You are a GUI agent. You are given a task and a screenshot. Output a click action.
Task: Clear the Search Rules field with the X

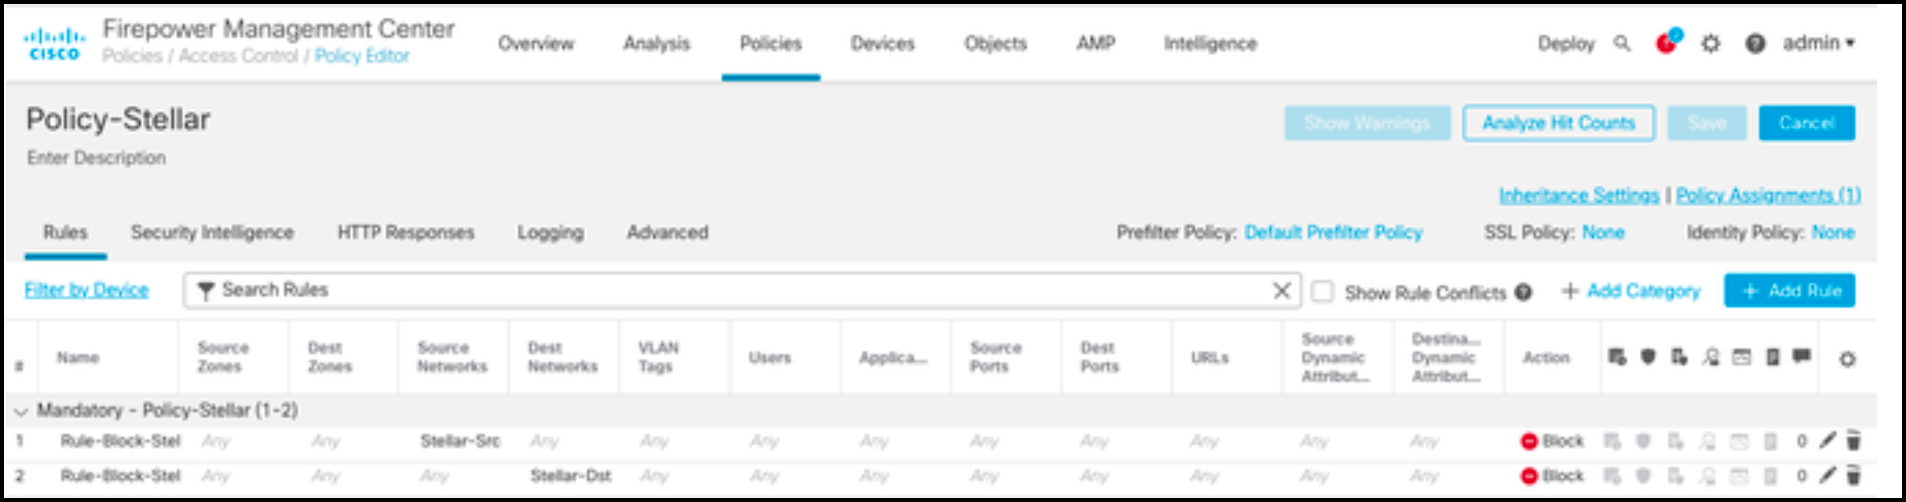(1281, 290)
